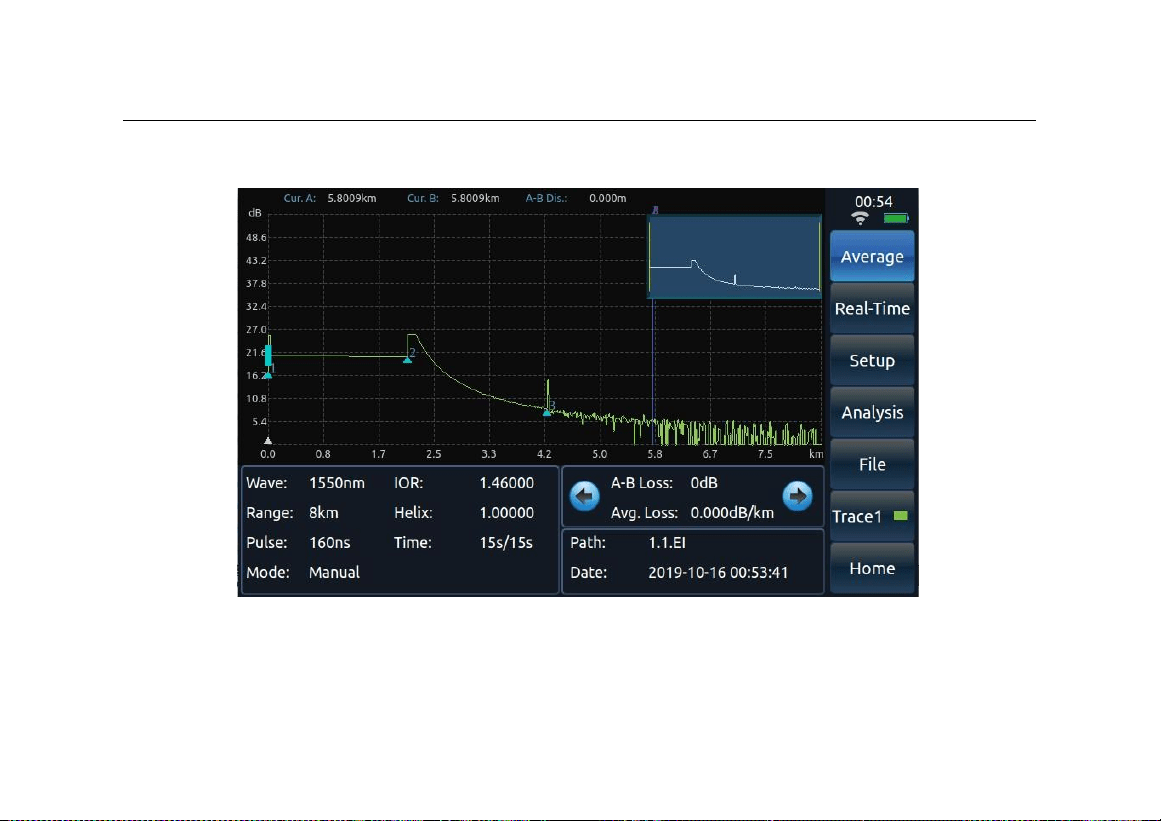
Task: Click the A-B Dis. 0.000m readout
Action: click(608, 198)
